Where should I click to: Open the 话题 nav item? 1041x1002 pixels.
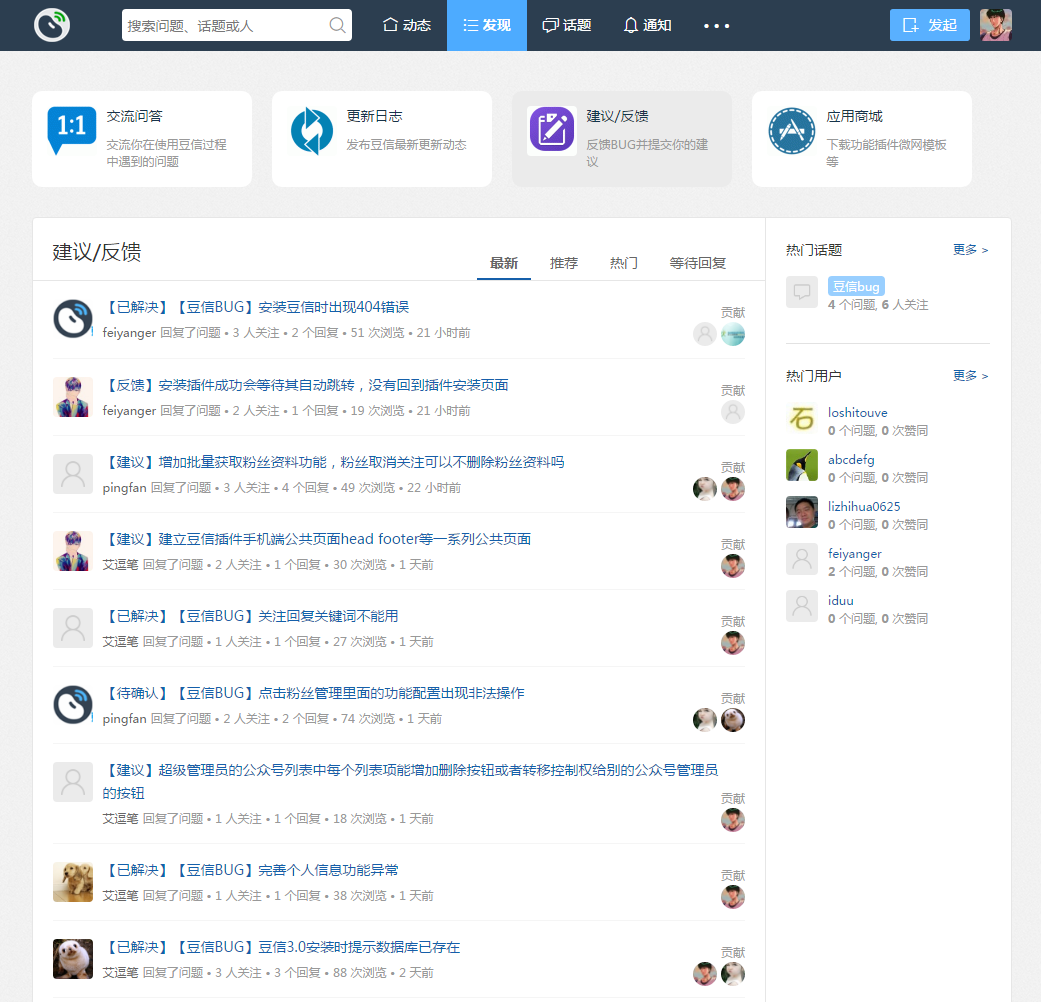566,25
